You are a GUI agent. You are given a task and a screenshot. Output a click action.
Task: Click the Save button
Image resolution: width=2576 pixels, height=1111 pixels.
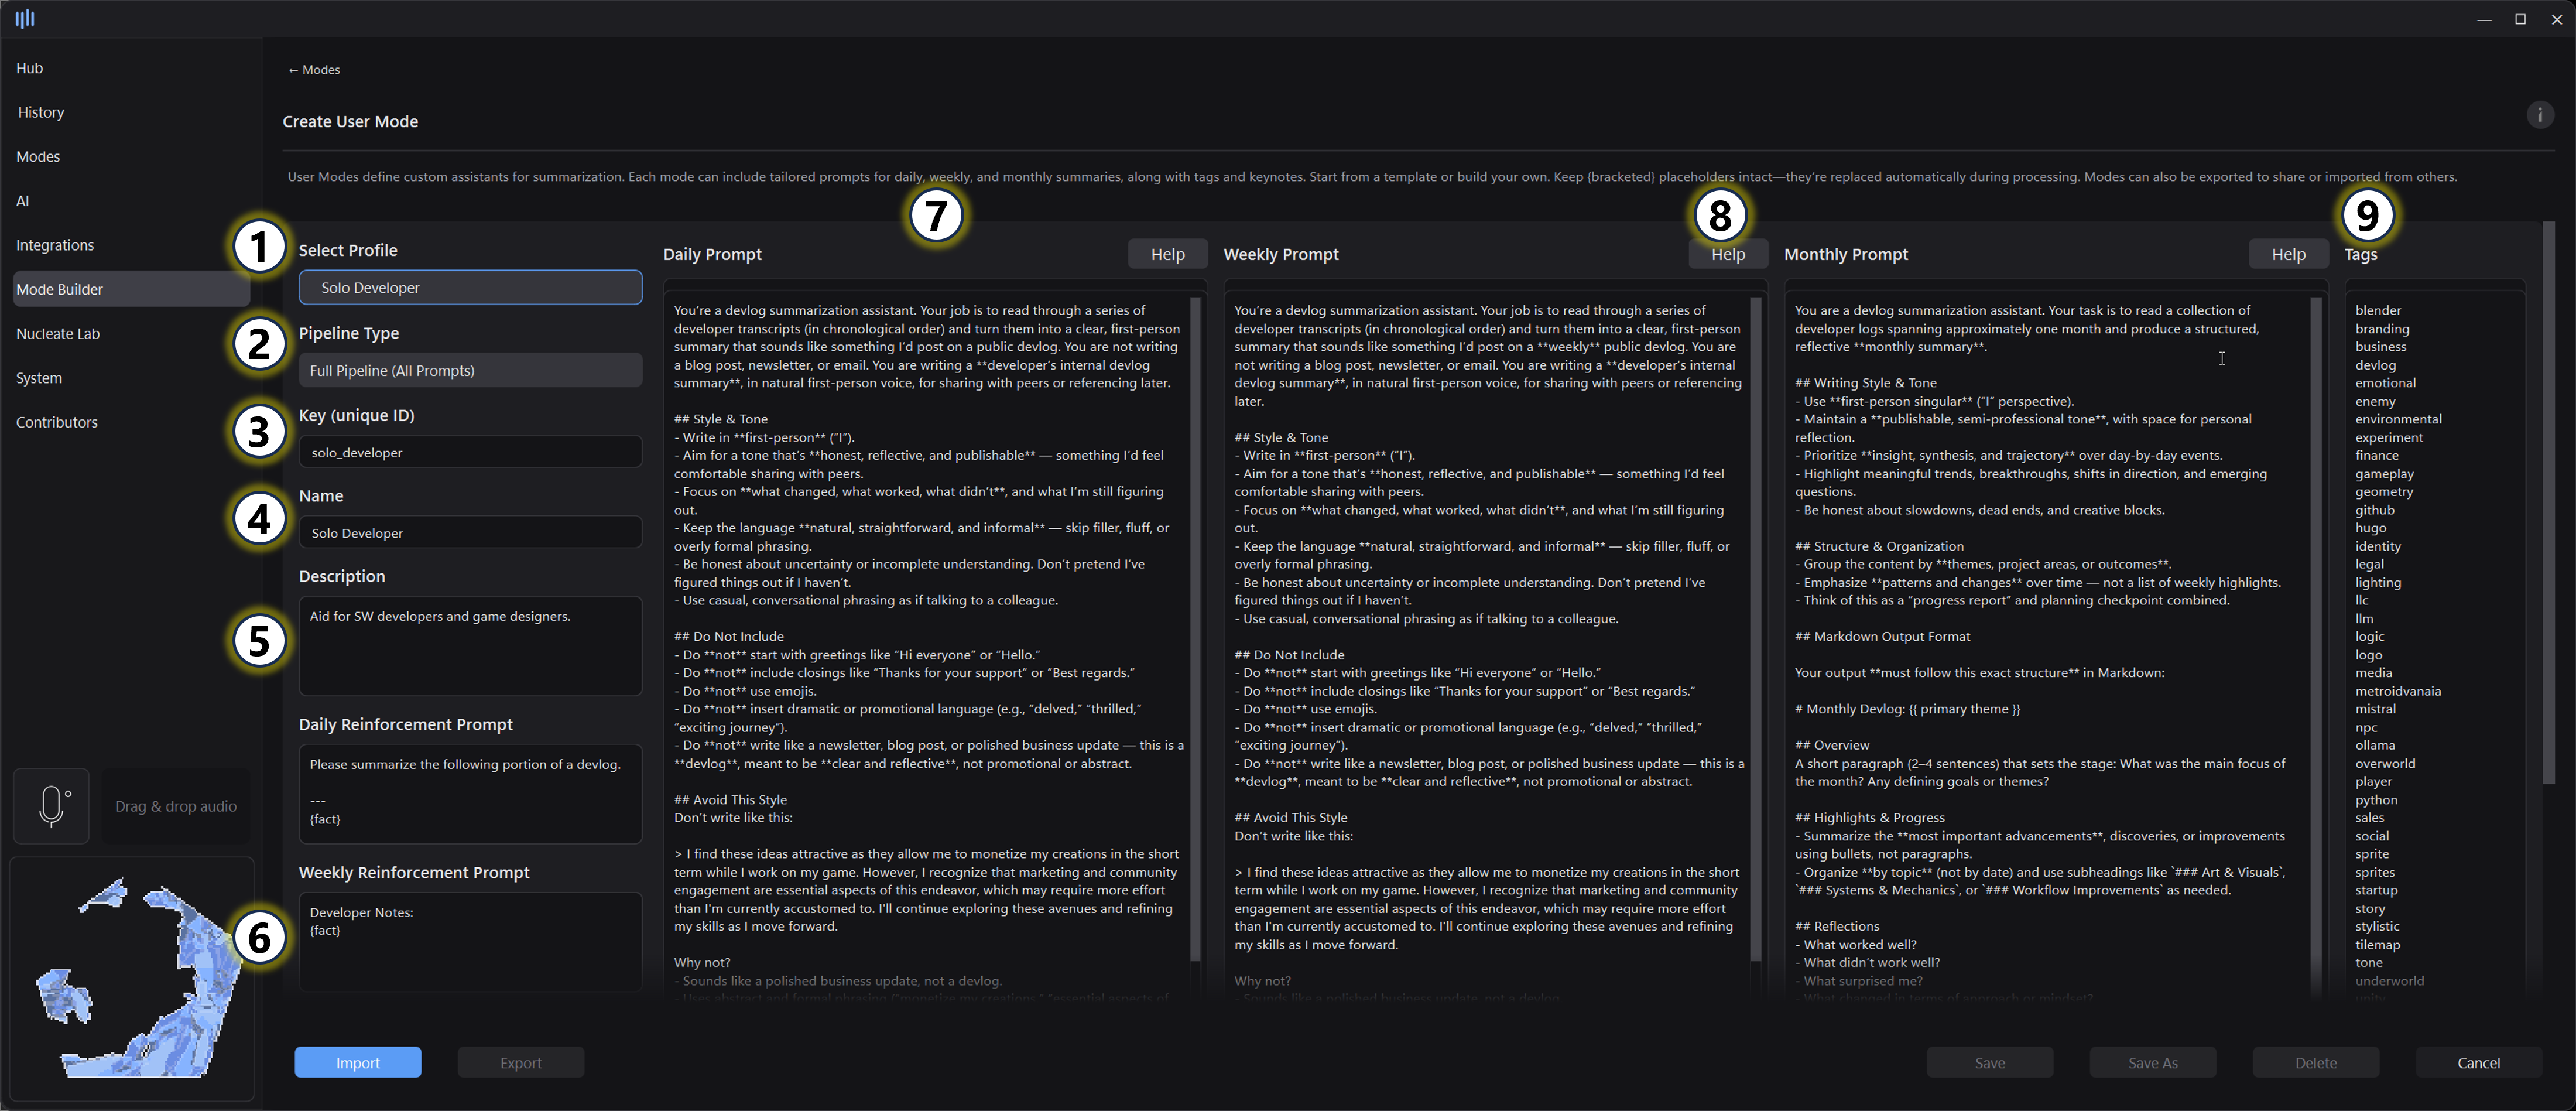(1990, 1063)
